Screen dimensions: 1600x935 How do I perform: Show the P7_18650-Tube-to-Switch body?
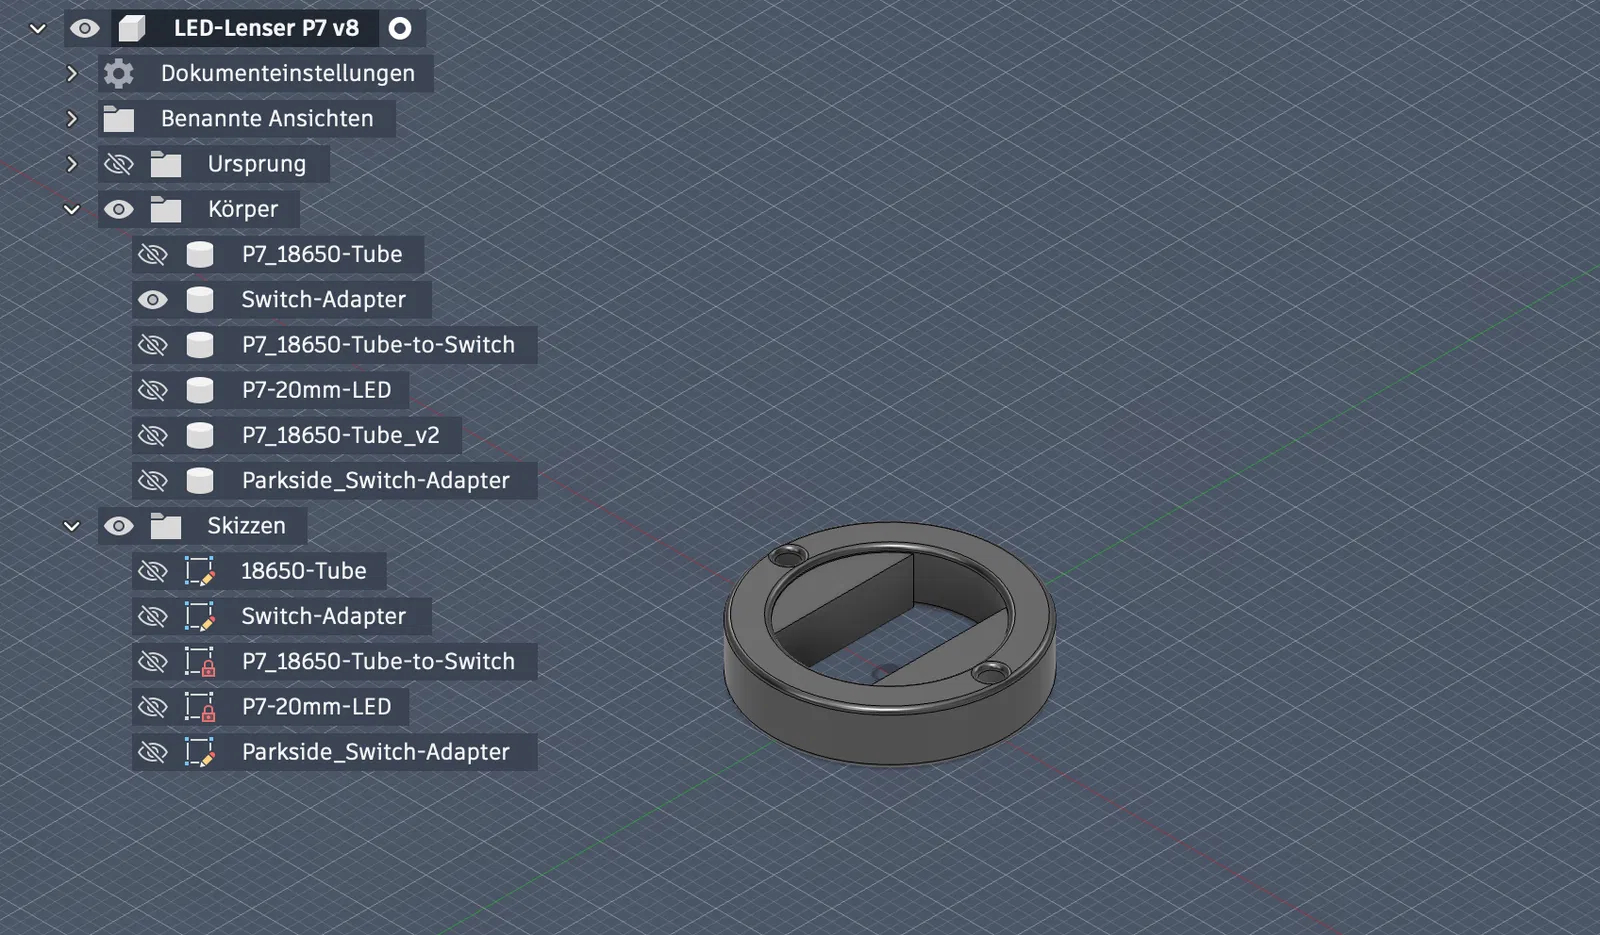coord(153,345)
